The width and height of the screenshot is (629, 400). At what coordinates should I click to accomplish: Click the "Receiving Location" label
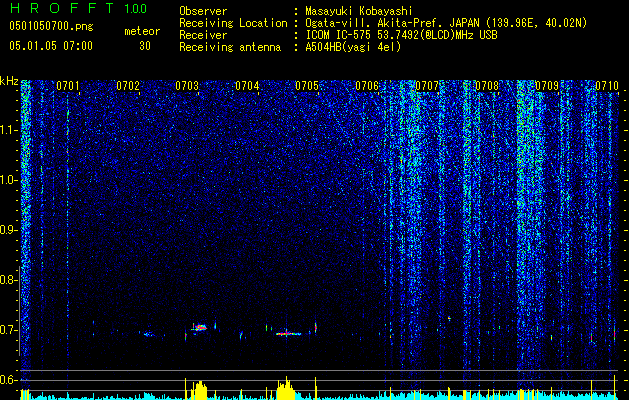(233, 23)
